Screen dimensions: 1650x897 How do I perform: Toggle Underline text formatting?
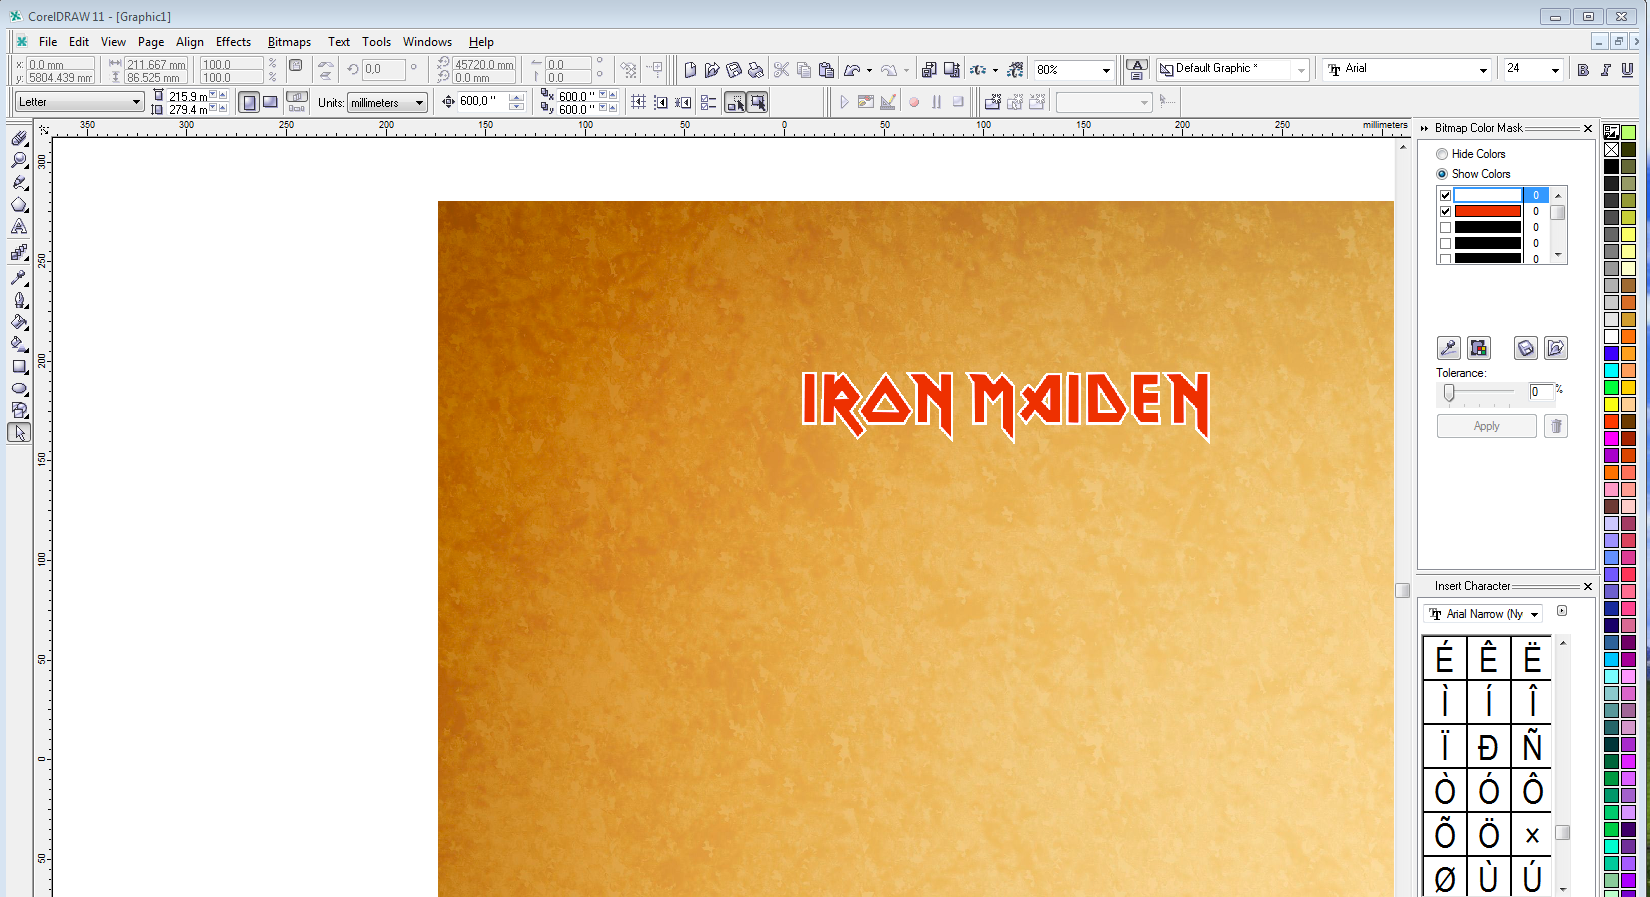point(1628,70)
